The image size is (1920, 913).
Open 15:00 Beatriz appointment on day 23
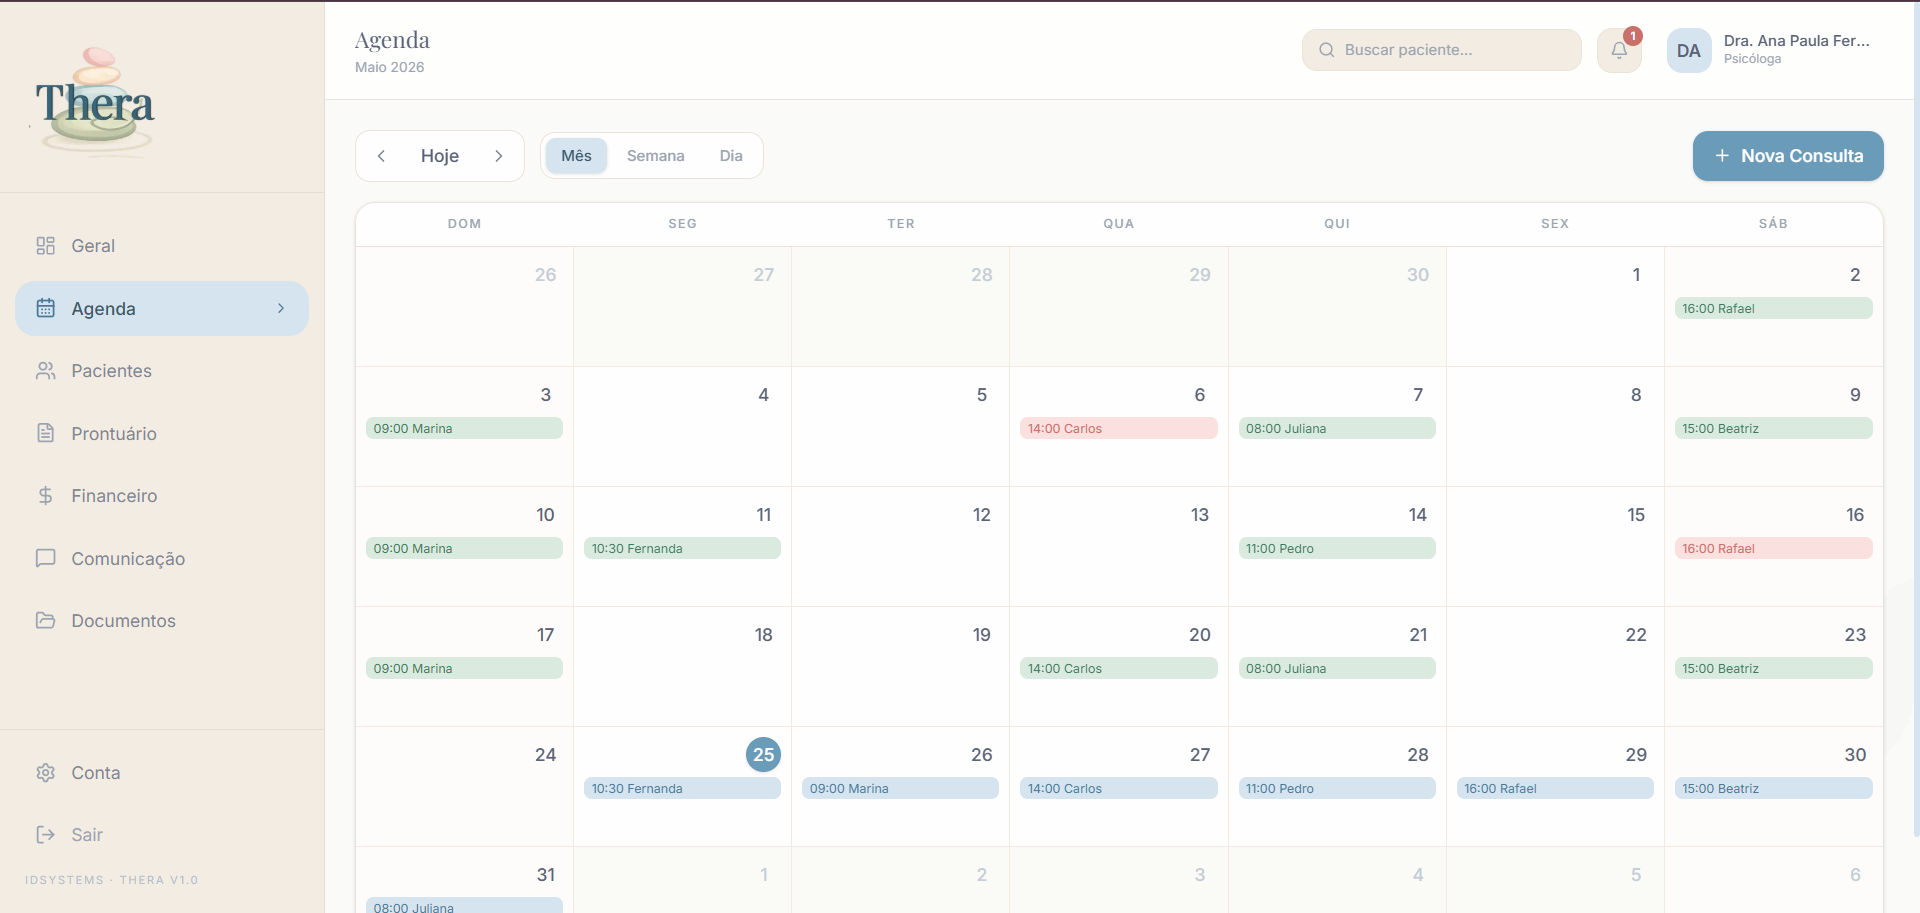pos(1773,668)
